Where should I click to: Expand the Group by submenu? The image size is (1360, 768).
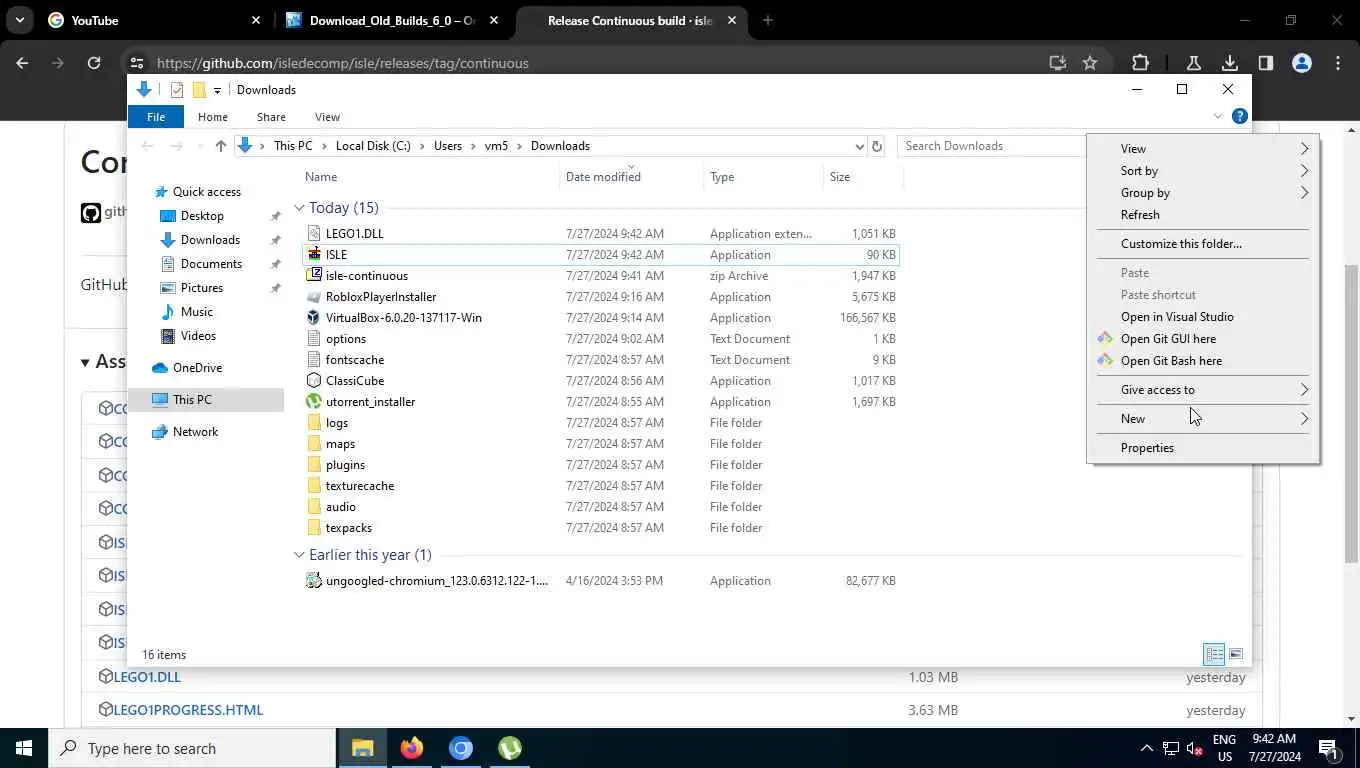coord(1203,193)
